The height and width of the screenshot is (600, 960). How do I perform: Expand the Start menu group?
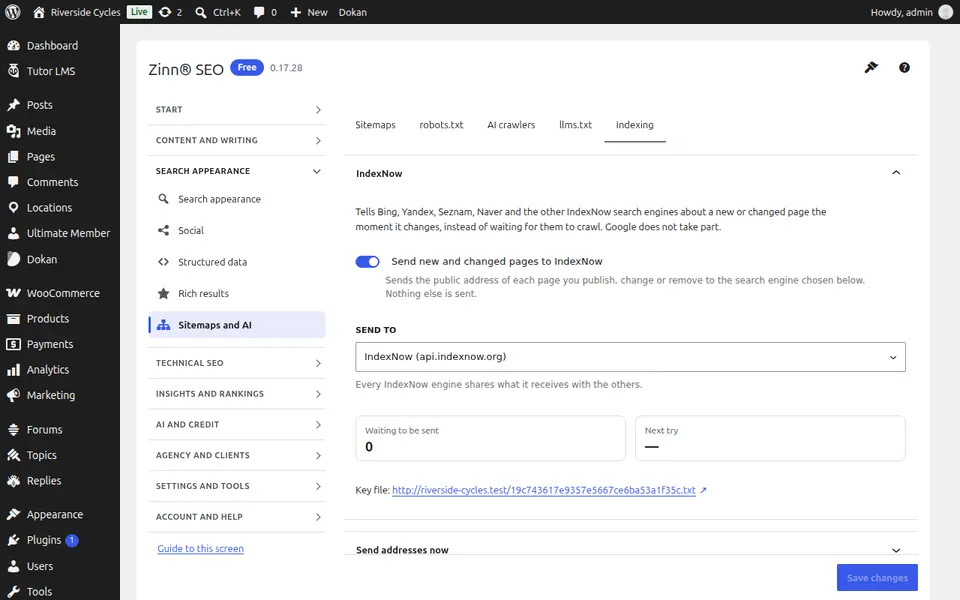tap(236, 110)
